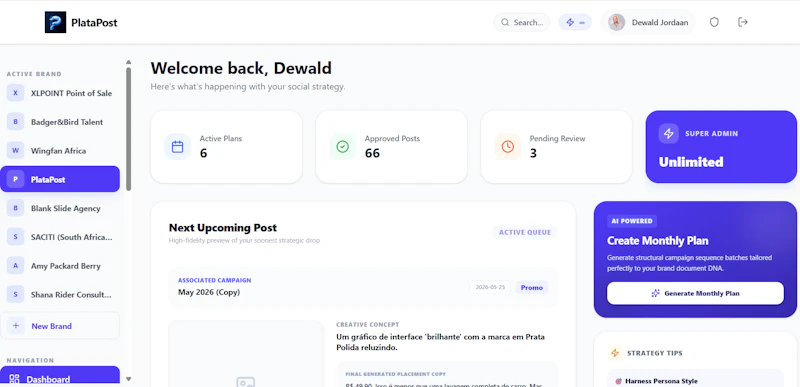Click the A avatar for Amy Packard Berry

[x=15, y=266]
